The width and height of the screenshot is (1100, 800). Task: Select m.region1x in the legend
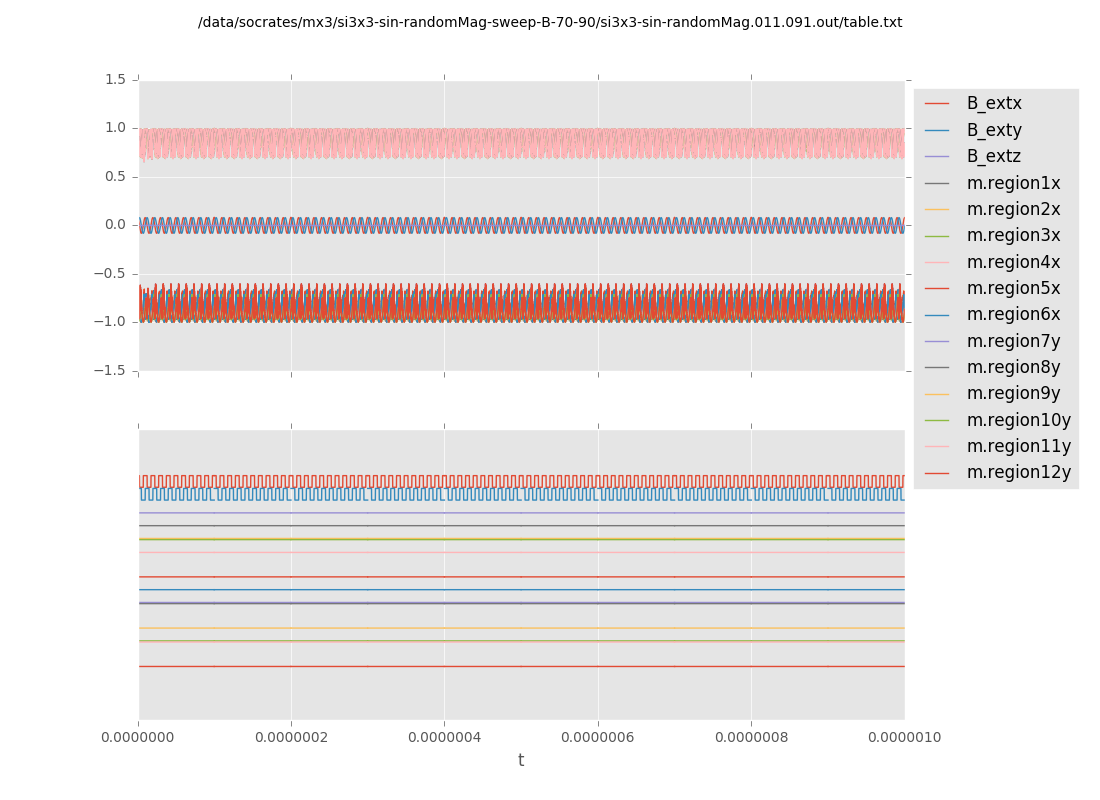point(1013,183)
